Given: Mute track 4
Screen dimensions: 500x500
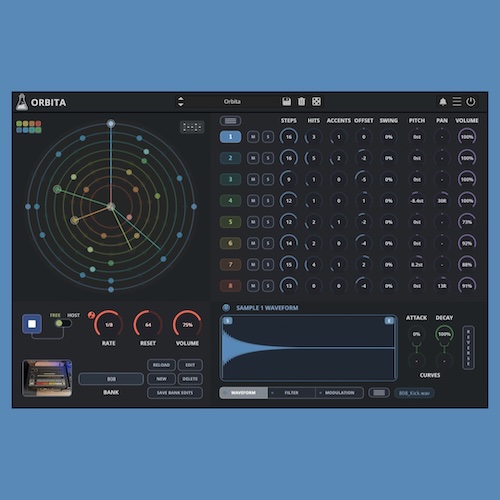Looking at the screenshot, I should pyautogui.click(x=253, y=201).
